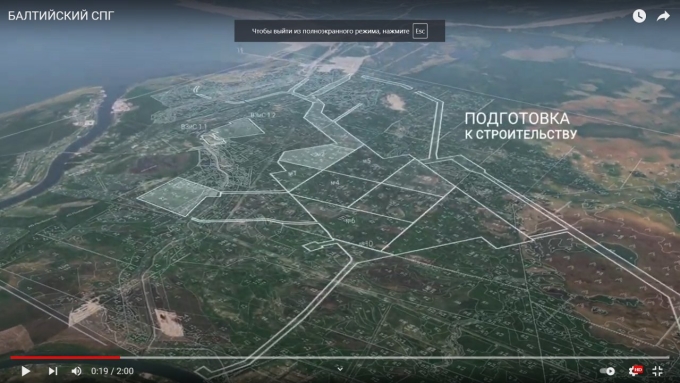Screen dimensions: 680x383
Task: Click the 0:19 / 2:00 time display
Action: [x=112, y=371]
